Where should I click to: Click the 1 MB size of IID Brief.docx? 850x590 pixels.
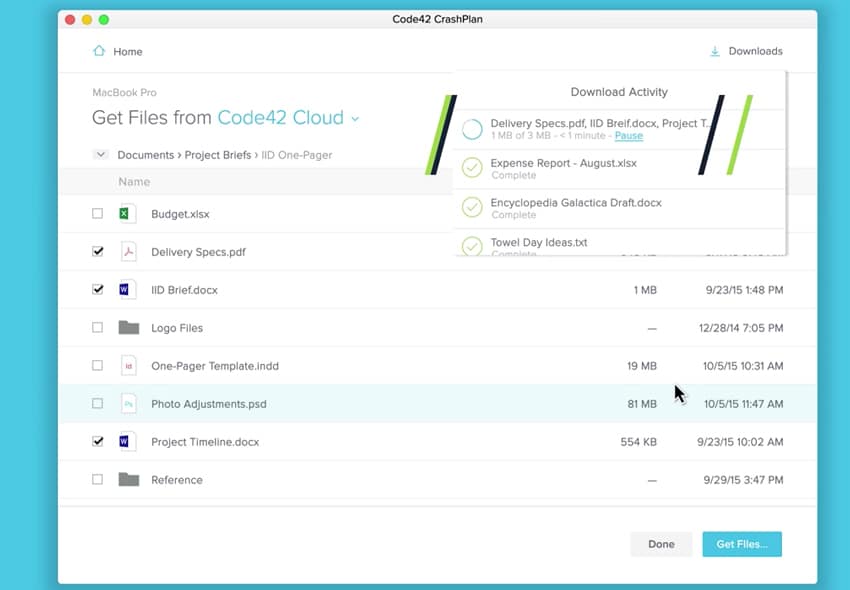tap(645, 290)
